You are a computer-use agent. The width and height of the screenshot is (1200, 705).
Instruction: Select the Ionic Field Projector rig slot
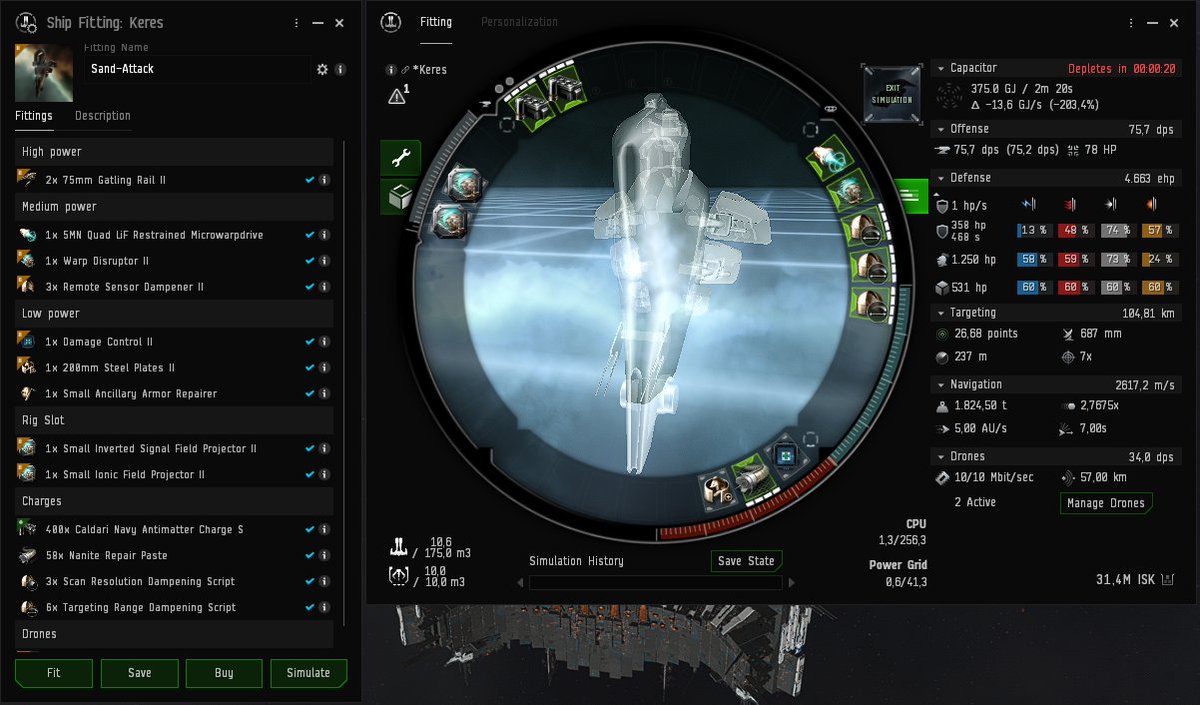(449, 220)
